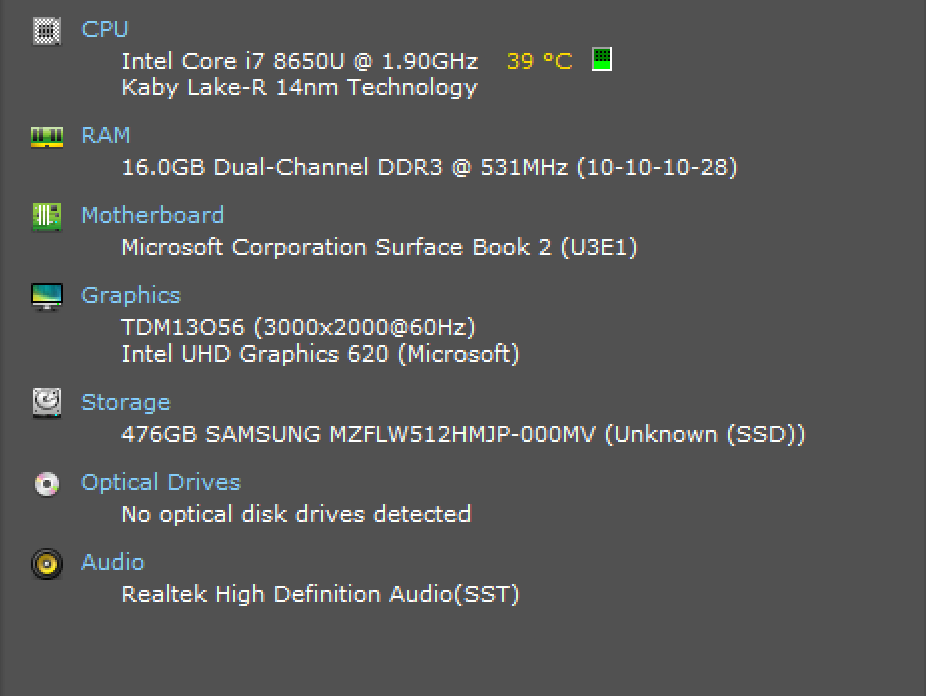Click the RAM memory stick icon
Viewport: 926px width, 696px height.
pyautogui.click(x=47, y=137)
